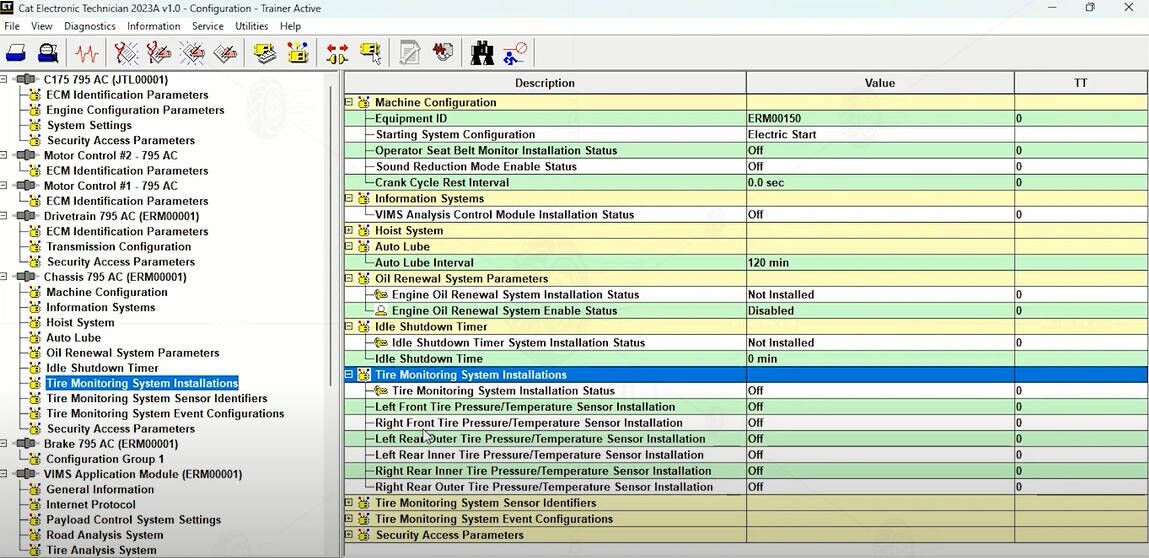Screen dimensions: 1149x558
Task: Expand Tire Monitoring System Sensor Identifiers group
Action: click(x=349, y=503)
